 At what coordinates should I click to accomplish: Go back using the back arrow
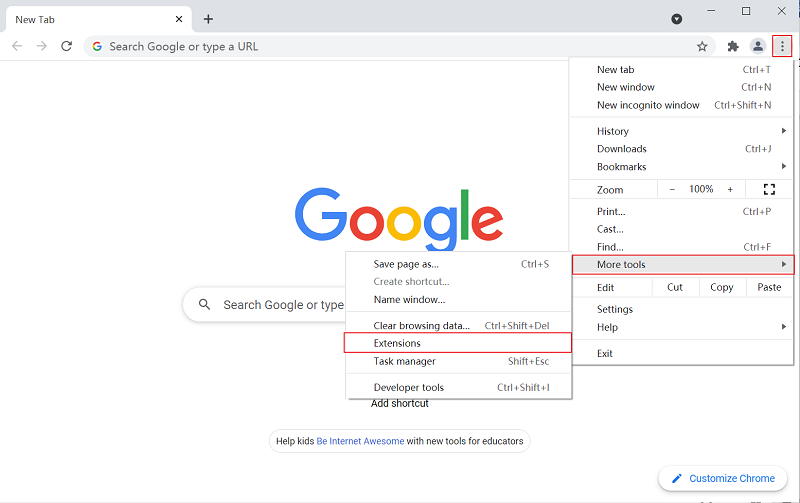click(17, 46)
